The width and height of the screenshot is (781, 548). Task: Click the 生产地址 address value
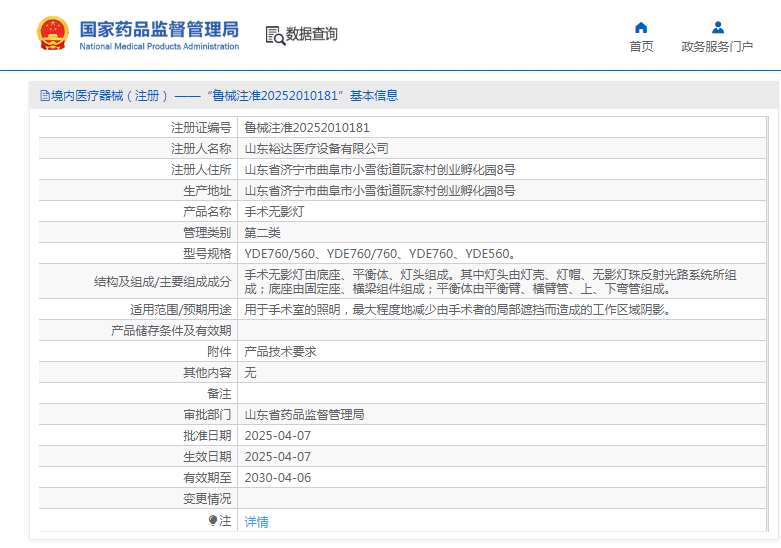pyautogui.click(x=380, y=191)
